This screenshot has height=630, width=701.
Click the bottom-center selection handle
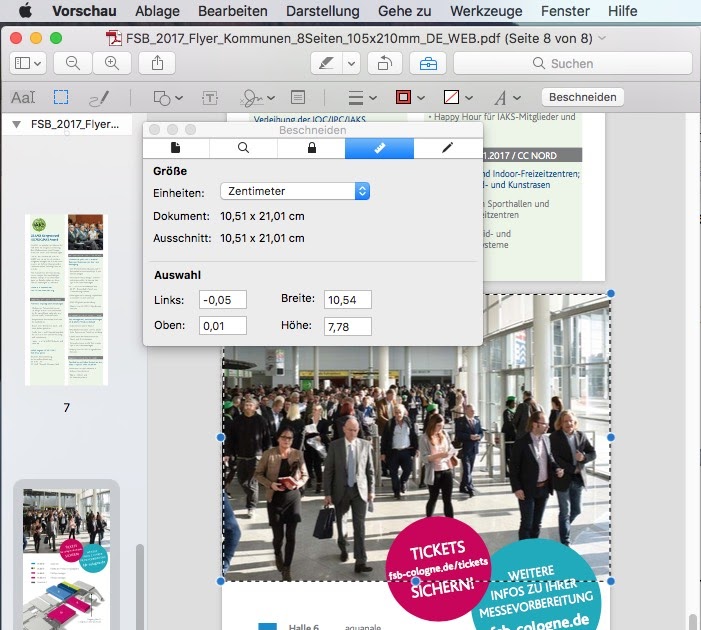pyautogui.click(x=416, y=581)
